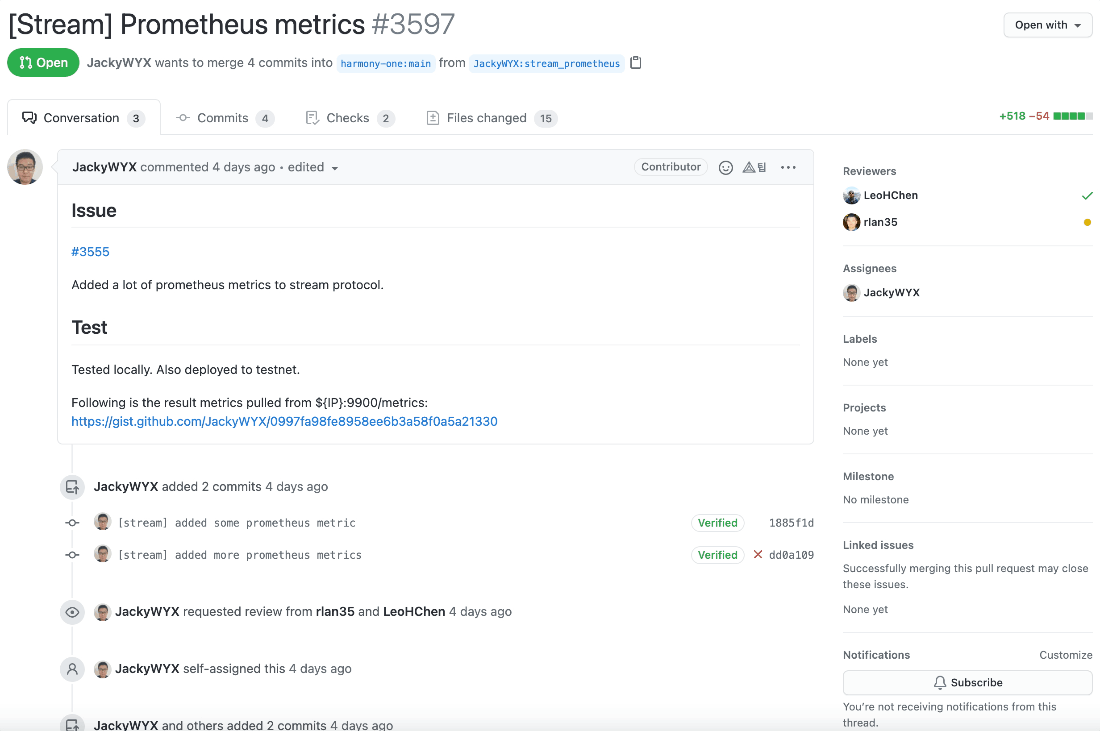Subscribe to thread notifications
Image resolution: width=1100 pixels, height=731 pixels.
(x=967, y=683)
